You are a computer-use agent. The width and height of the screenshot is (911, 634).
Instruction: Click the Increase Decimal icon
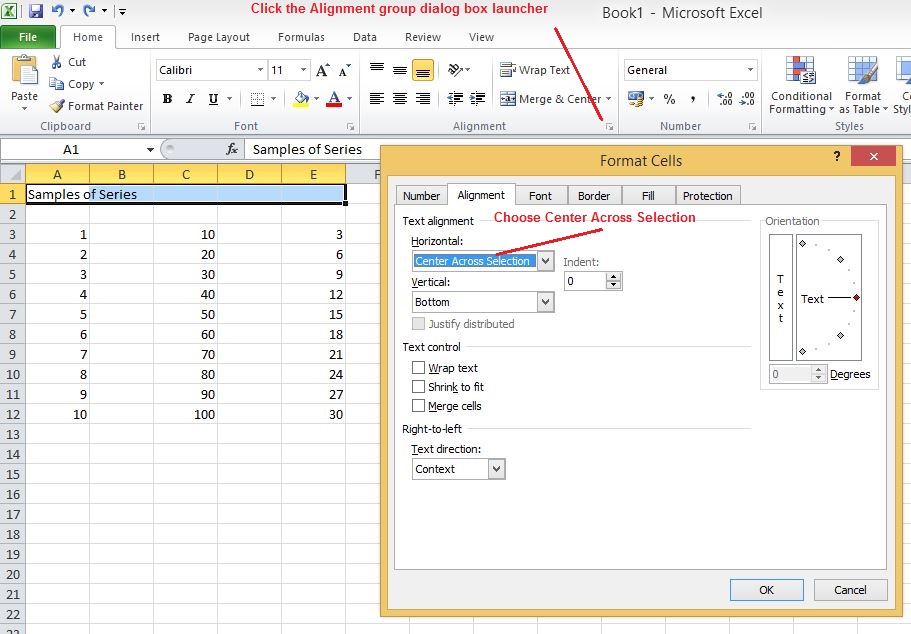(x=724, y=99)
